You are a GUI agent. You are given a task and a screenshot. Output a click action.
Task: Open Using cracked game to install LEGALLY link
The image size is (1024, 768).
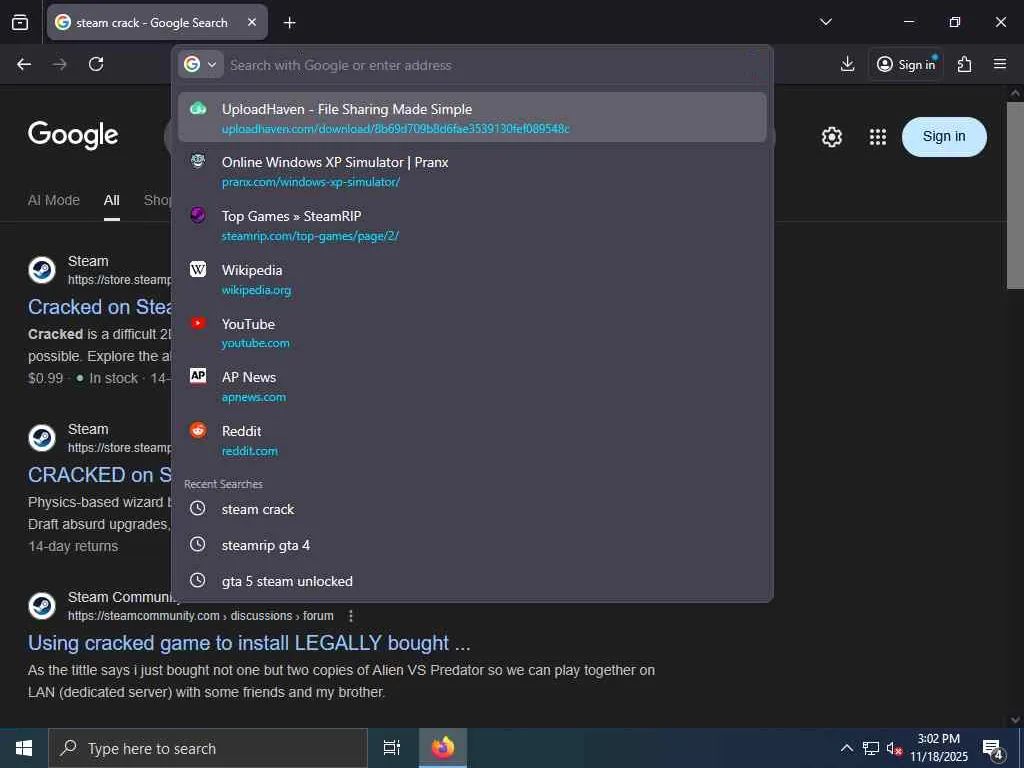249,643
